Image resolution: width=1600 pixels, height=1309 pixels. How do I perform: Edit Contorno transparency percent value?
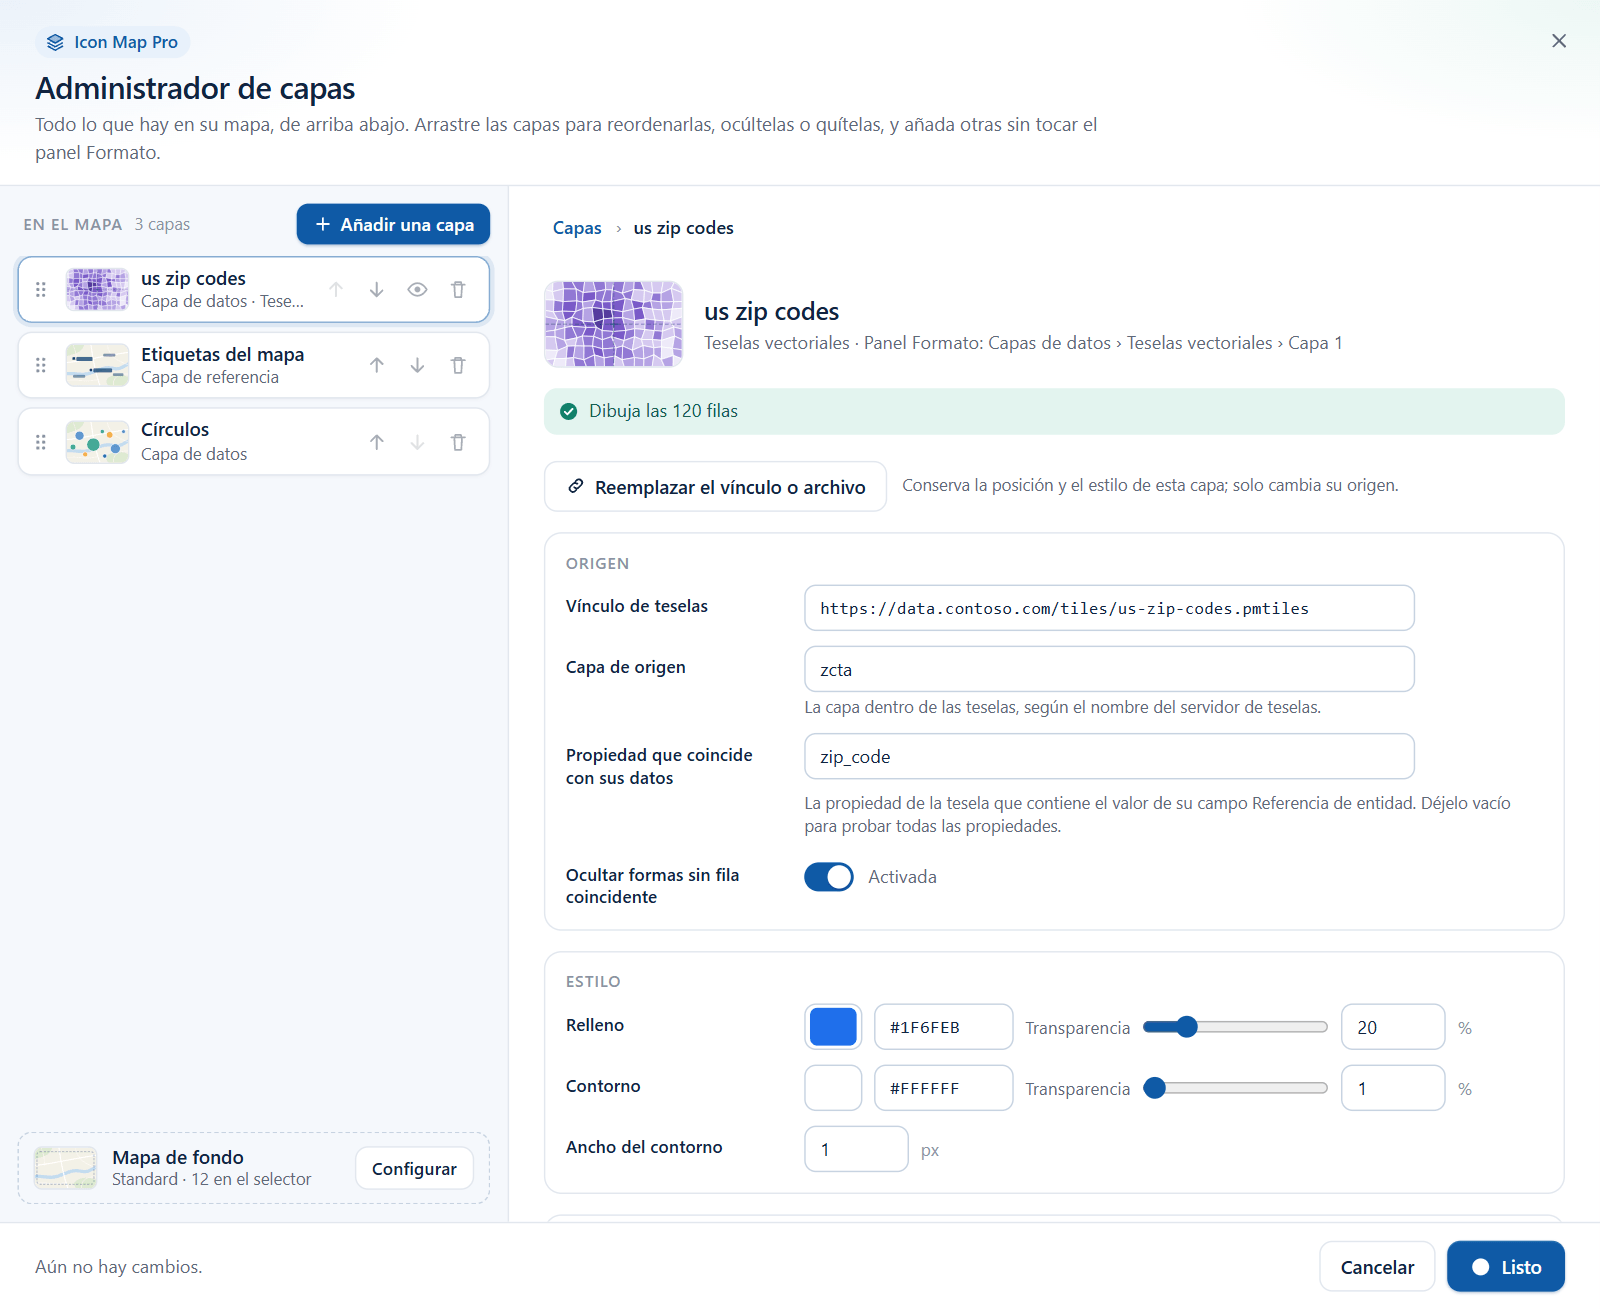pos(1393,1088)
